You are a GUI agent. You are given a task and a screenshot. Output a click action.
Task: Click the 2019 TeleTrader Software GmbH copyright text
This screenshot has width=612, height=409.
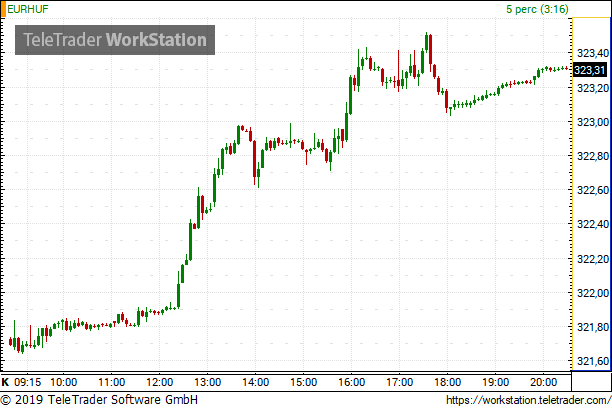(x=99, y=400)
